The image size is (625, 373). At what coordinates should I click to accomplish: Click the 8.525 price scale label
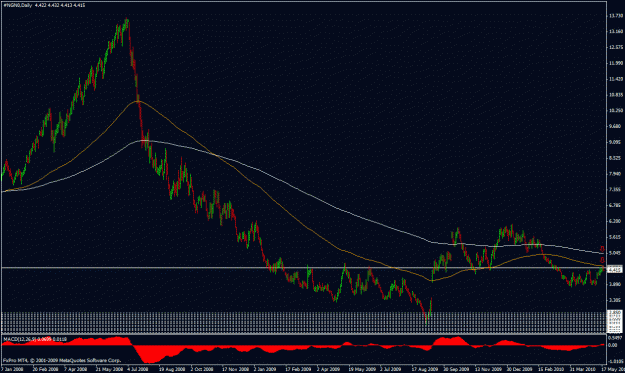click(616, 158)
